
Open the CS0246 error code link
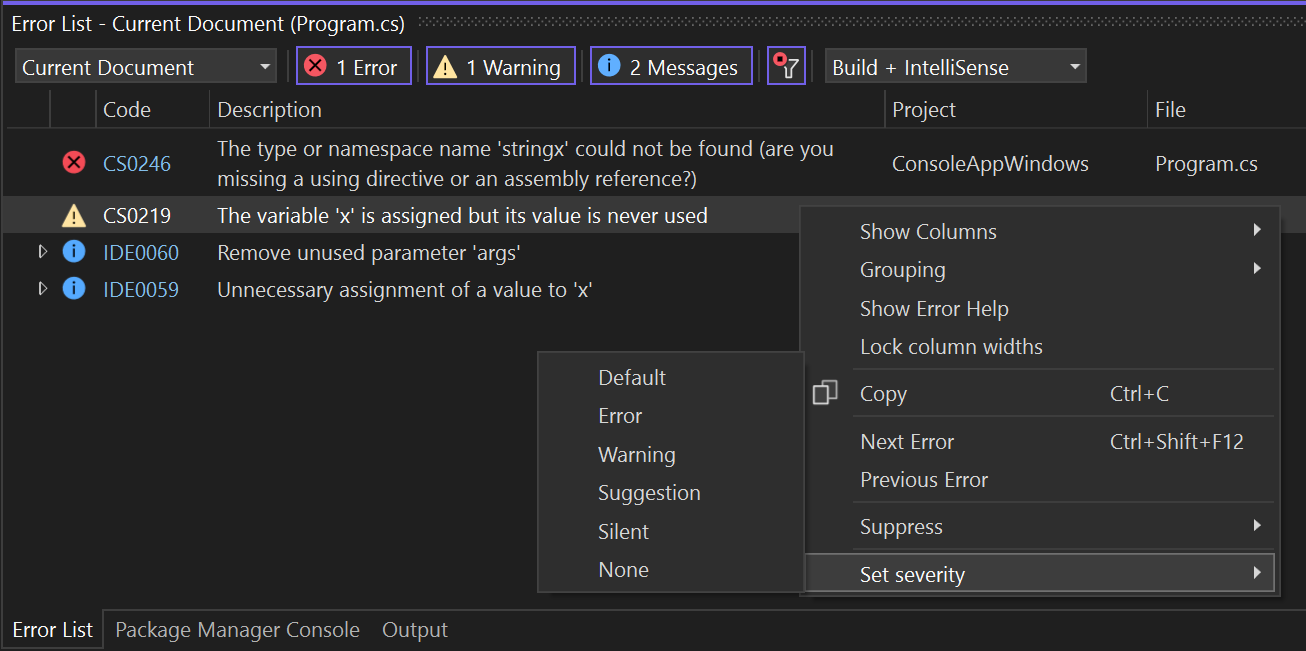137,162
